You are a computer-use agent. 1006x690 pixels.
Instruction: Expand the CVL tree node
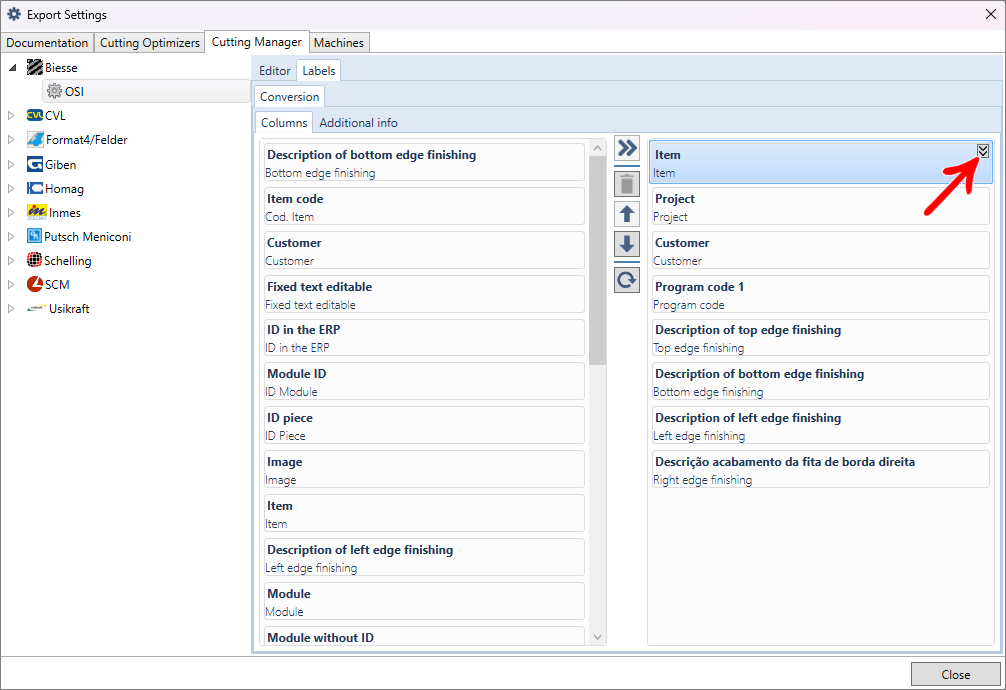coord(11,116)
